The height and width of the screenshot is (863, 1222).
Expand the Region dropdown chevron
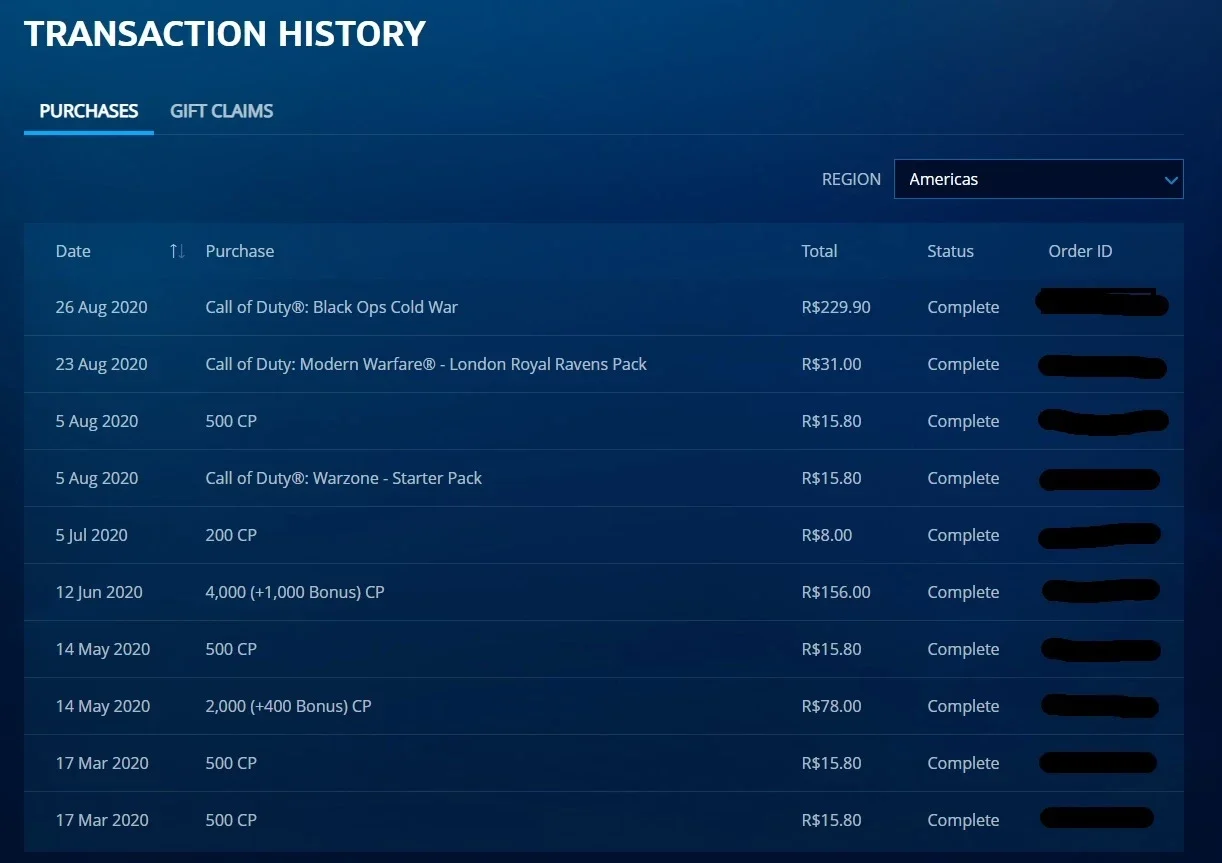click(1171, 180)
